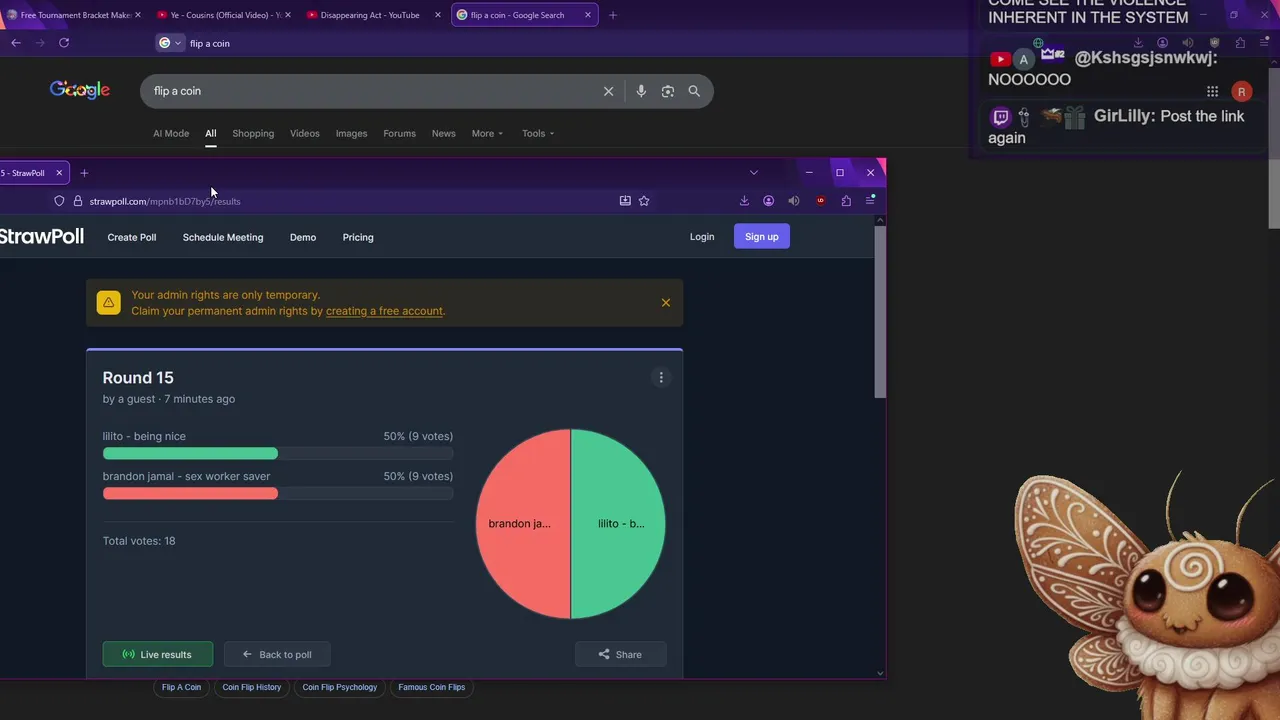
Task: Select the Shopping results tab
Action: coord(253,133)
